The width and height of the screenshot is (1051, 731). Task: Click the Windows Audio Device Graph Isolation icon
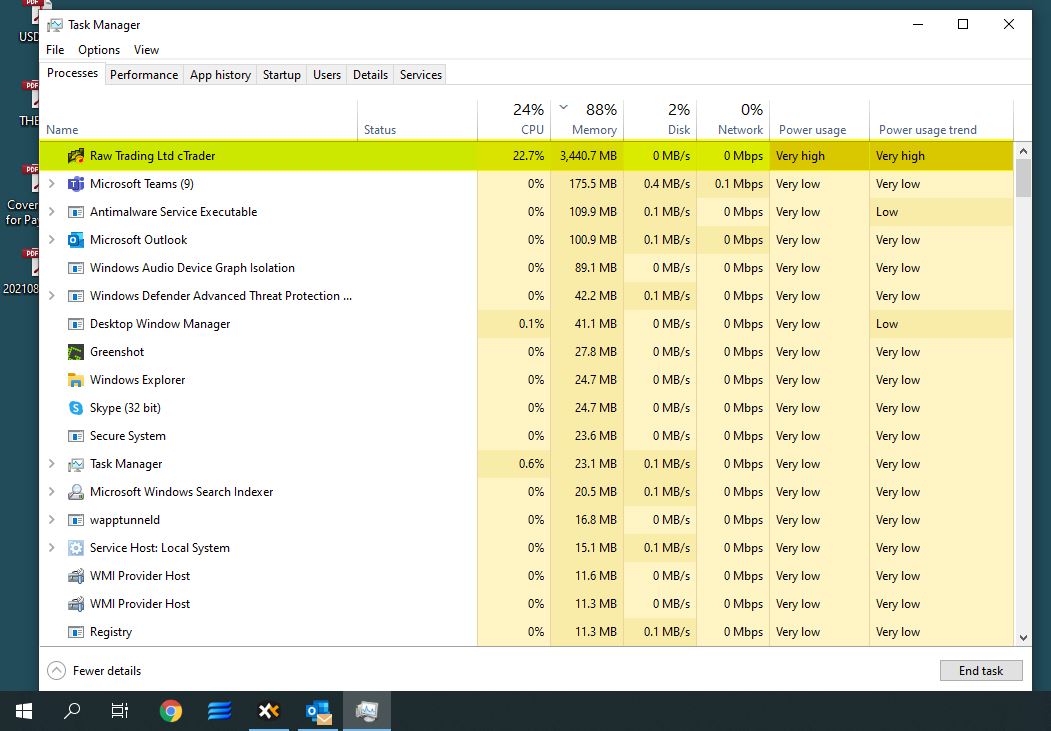click(76, 268)
